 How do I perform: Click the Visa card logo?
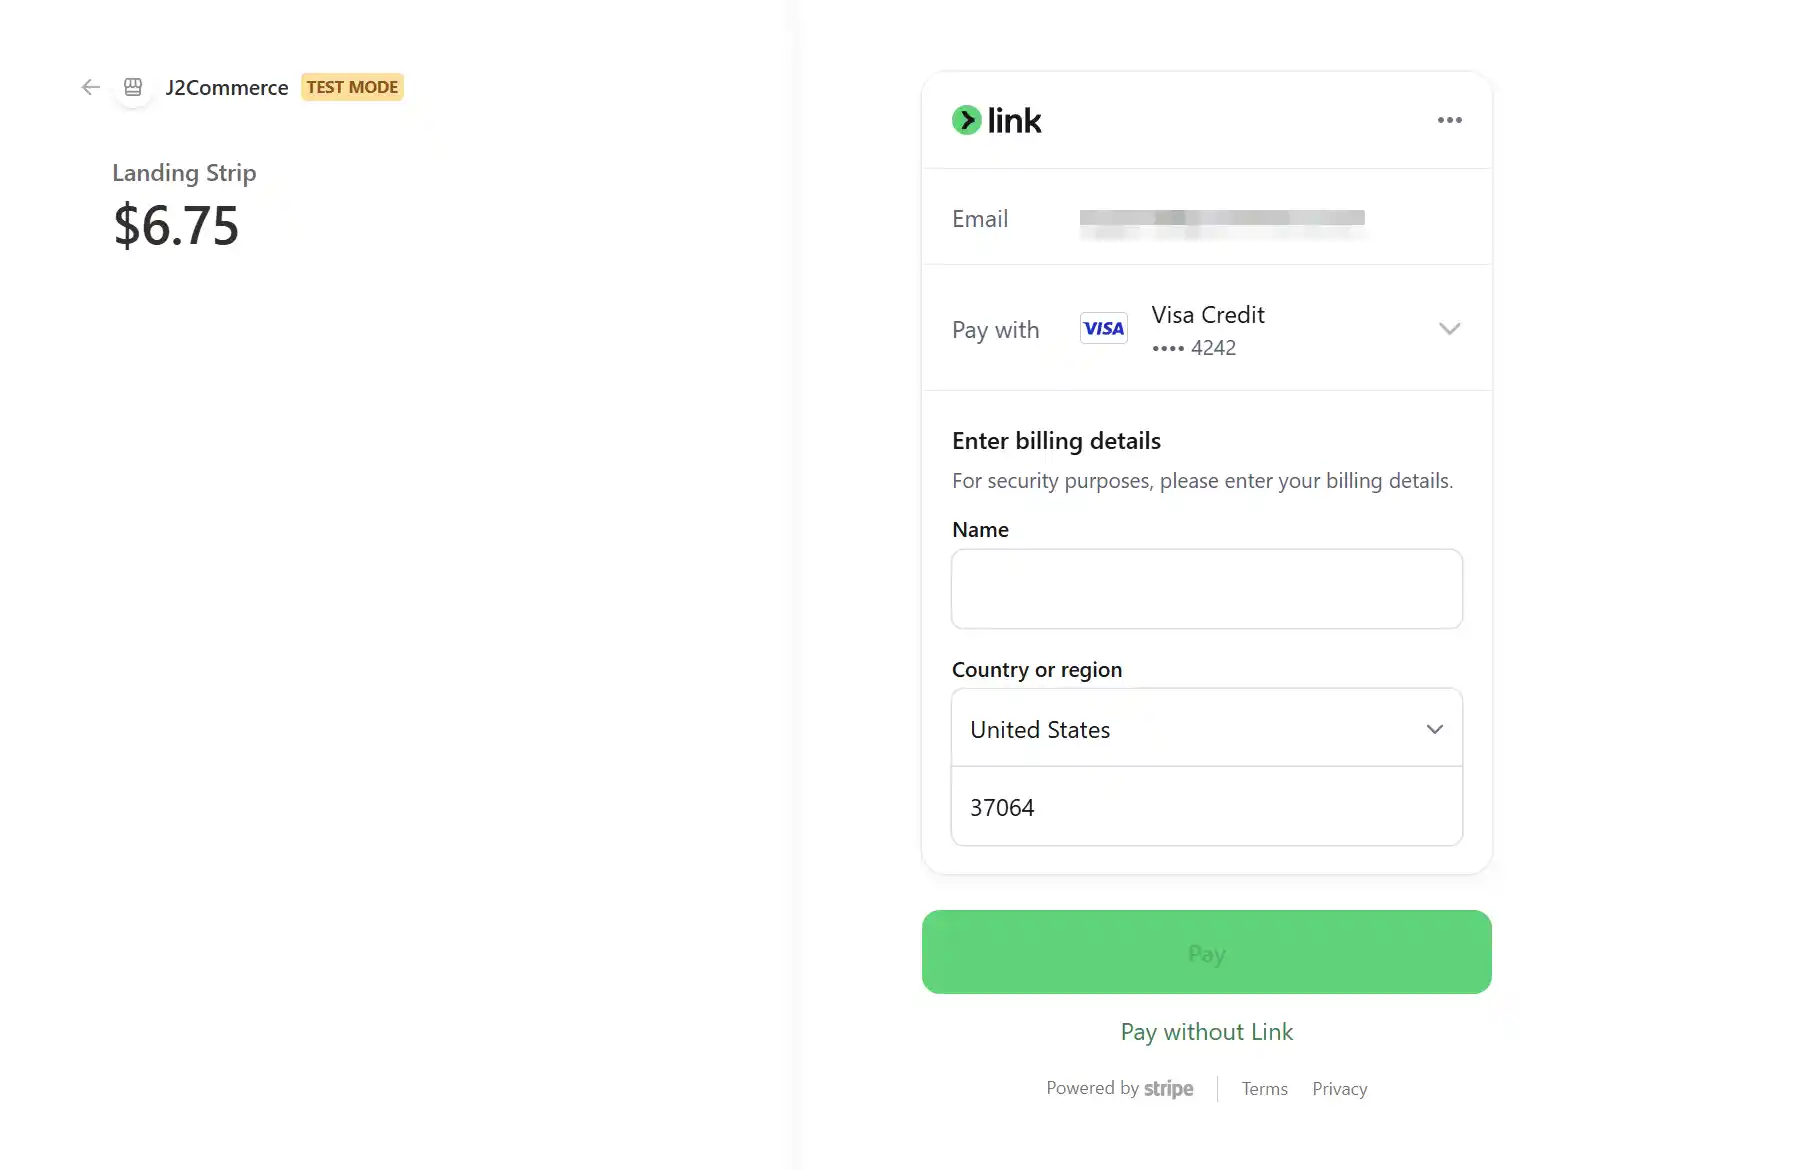point(1104,328)
